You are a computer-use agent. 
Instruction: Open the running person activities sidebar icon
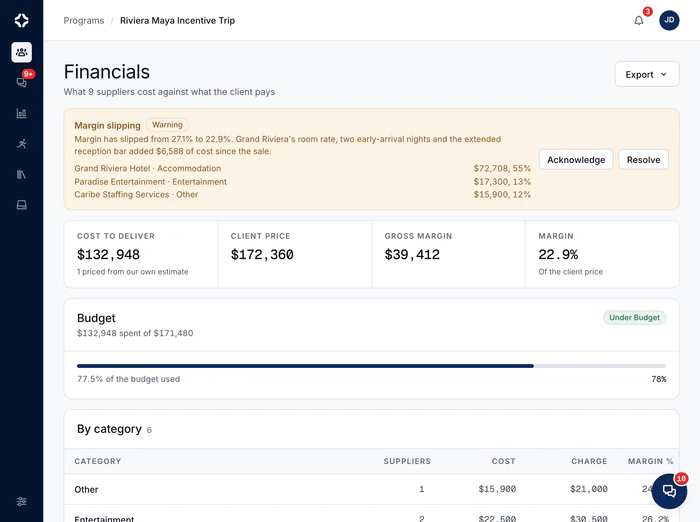[21, 144]
